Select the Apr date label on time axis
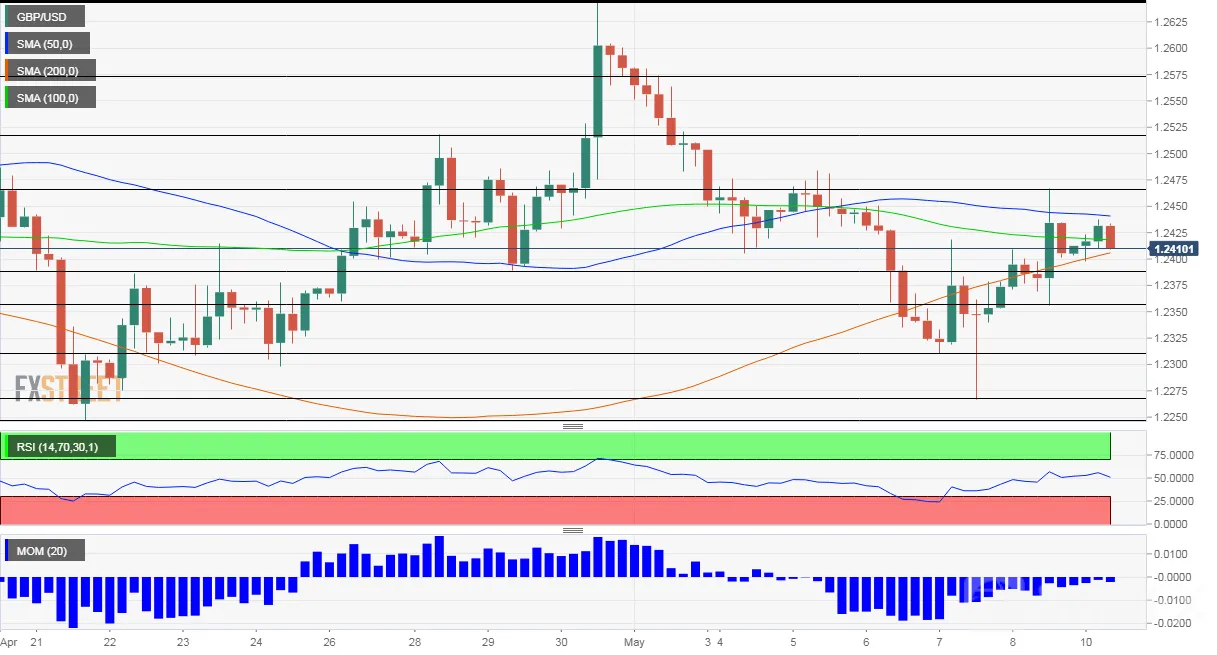 [x=10, y=643]
